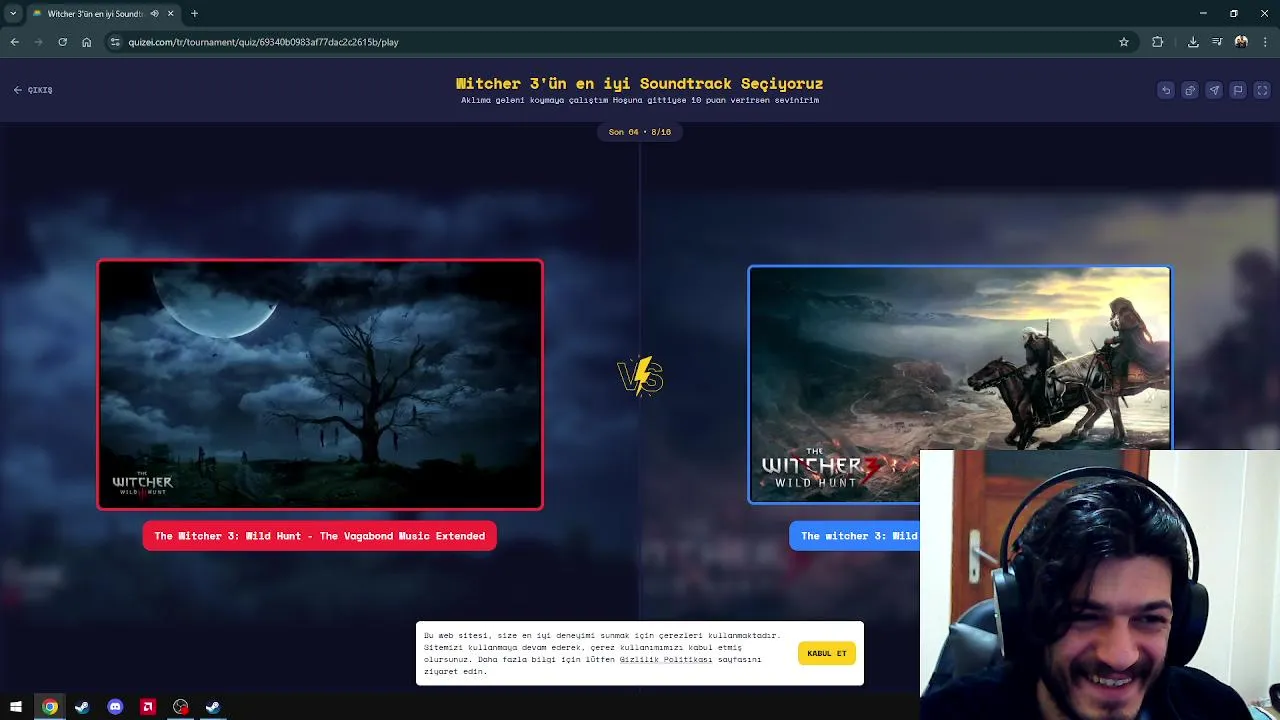Click the paper plane share icon
This screenshot has width=1280, height=720.
click(1214, 90)
